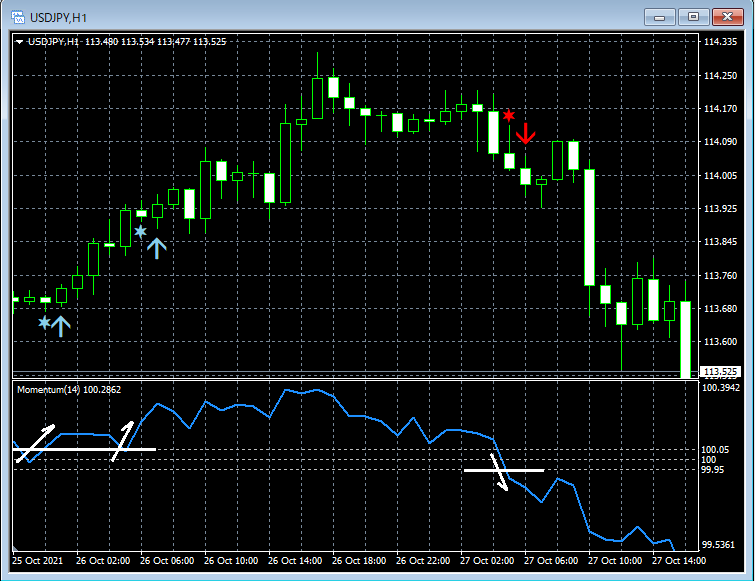The image size is (756, 581).
Task: Click the blue star marker near 113.680
Action: coord(44,322)
